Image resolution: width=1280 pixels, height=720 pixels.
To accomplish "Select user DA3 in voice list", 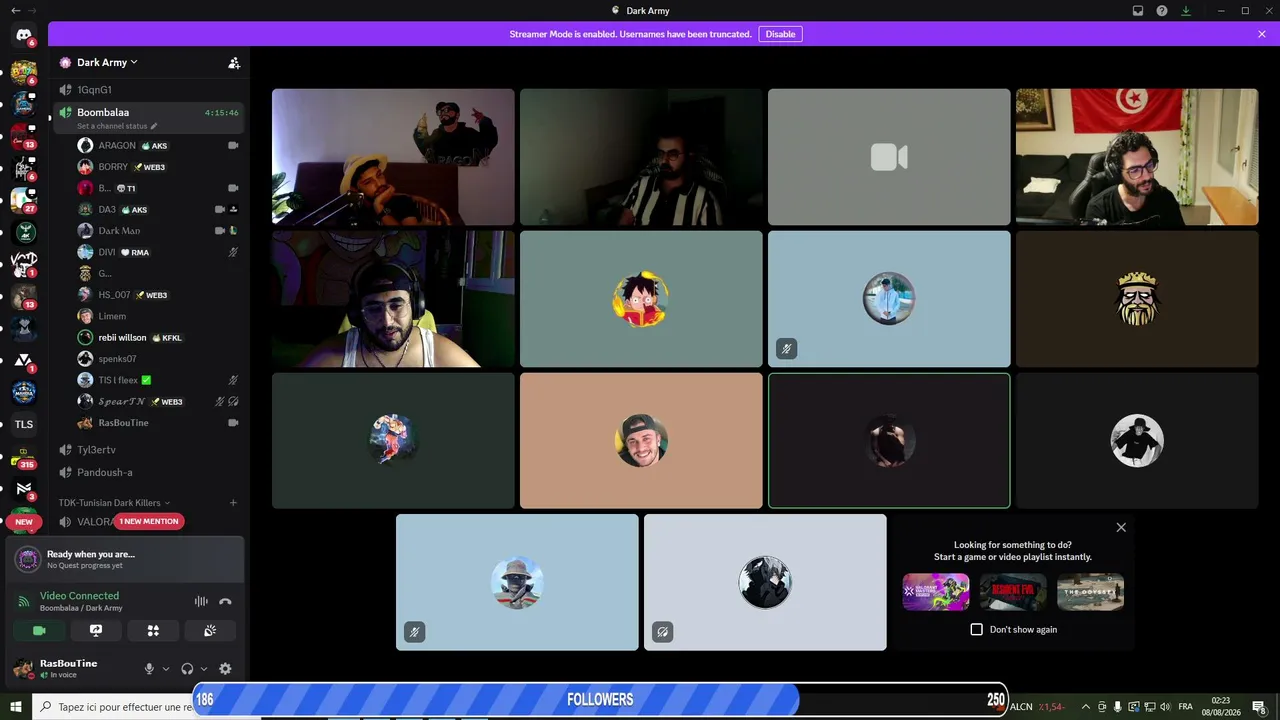I will tap(158, 210).
